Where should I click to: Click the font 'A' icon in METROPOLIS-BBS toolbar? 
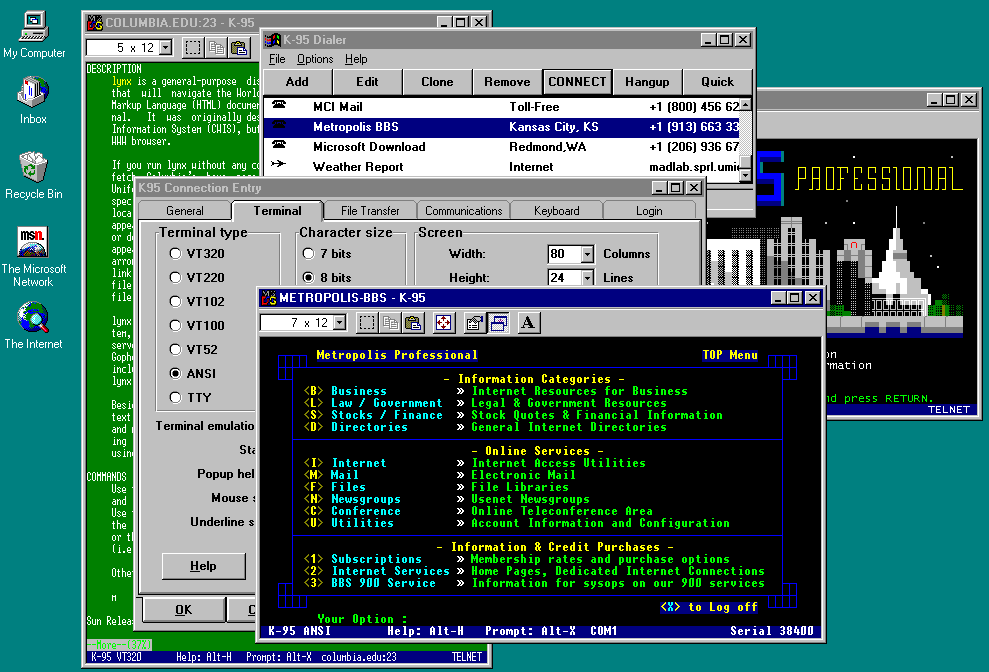(x=528, y=322)
